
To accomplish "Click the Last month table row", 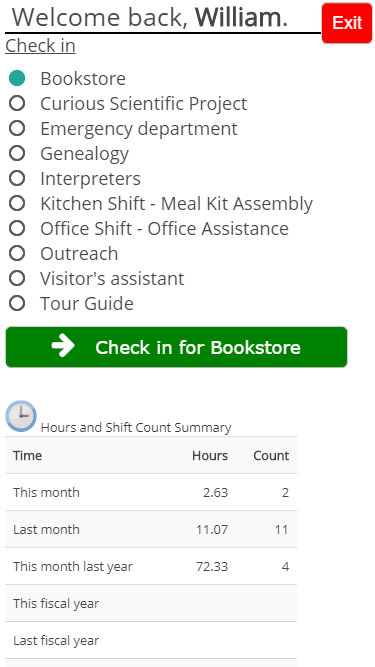I will point(151,529).
